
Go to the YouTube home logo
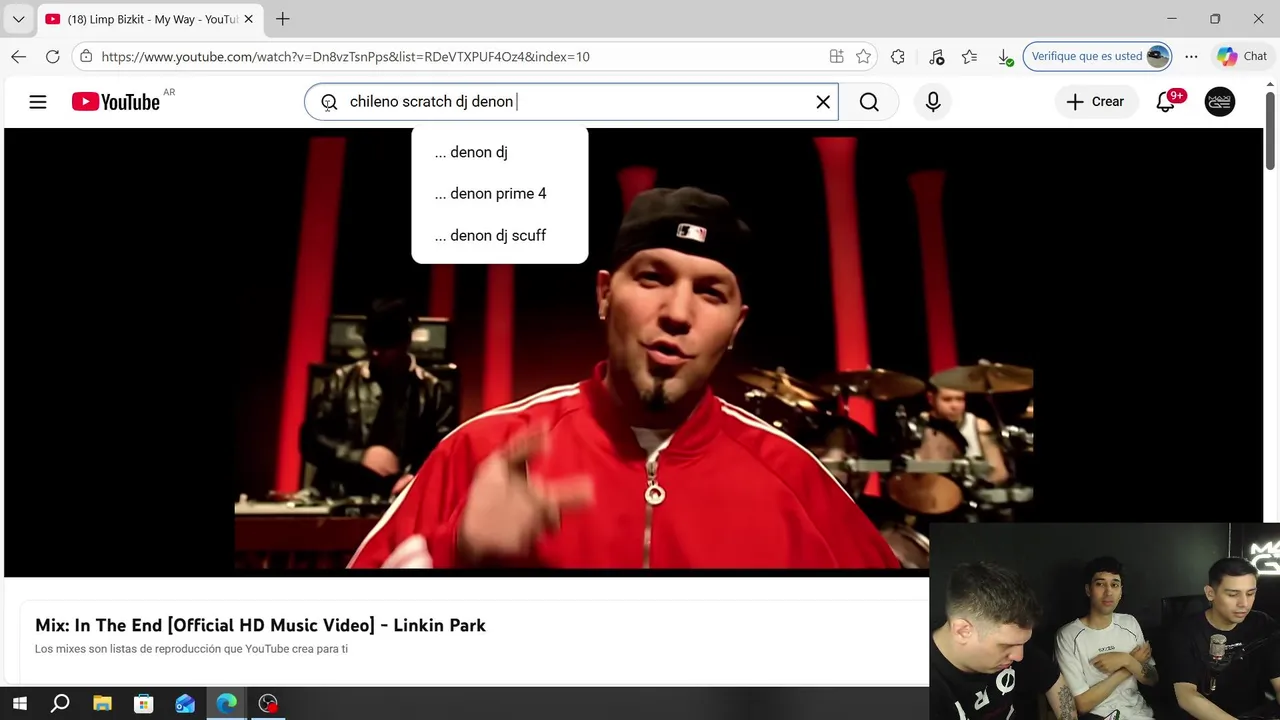116,101
